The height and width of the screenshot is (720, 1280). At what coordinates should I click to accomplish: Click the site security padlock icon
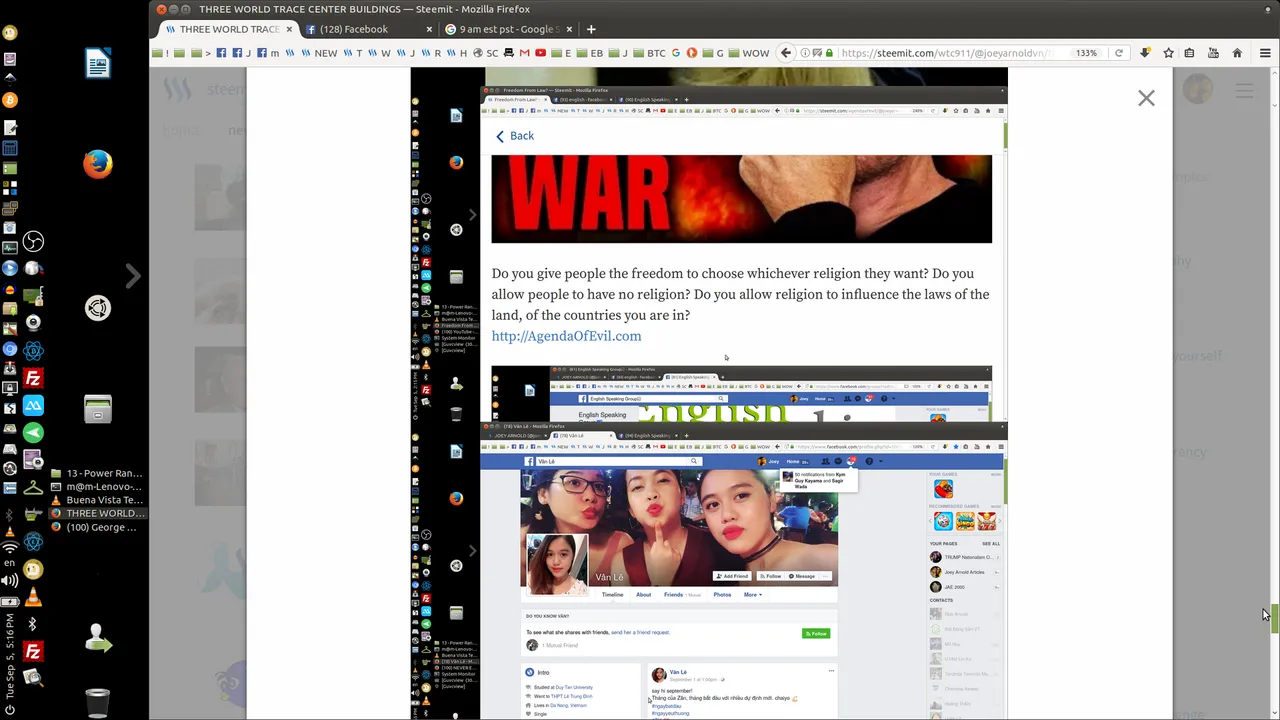(829, 53)
